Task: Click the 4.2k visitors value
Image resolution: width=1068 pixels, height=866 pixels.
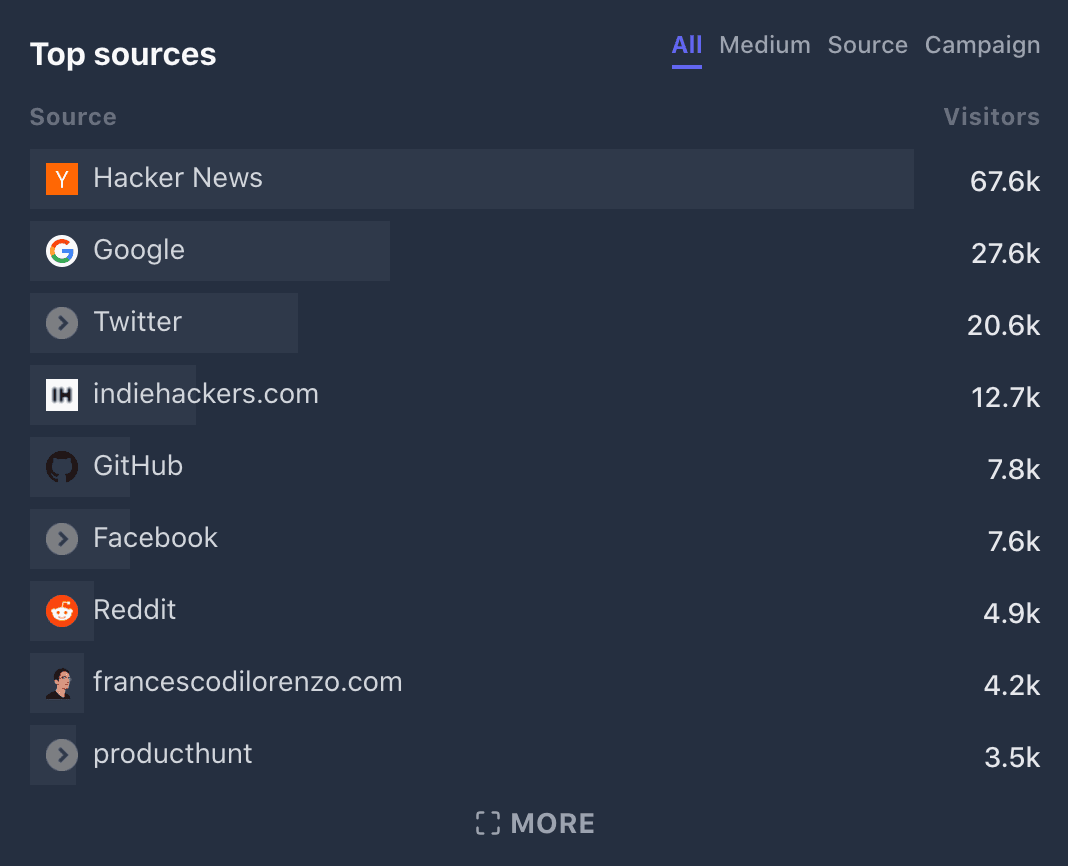Action: tap(1011, 685)
